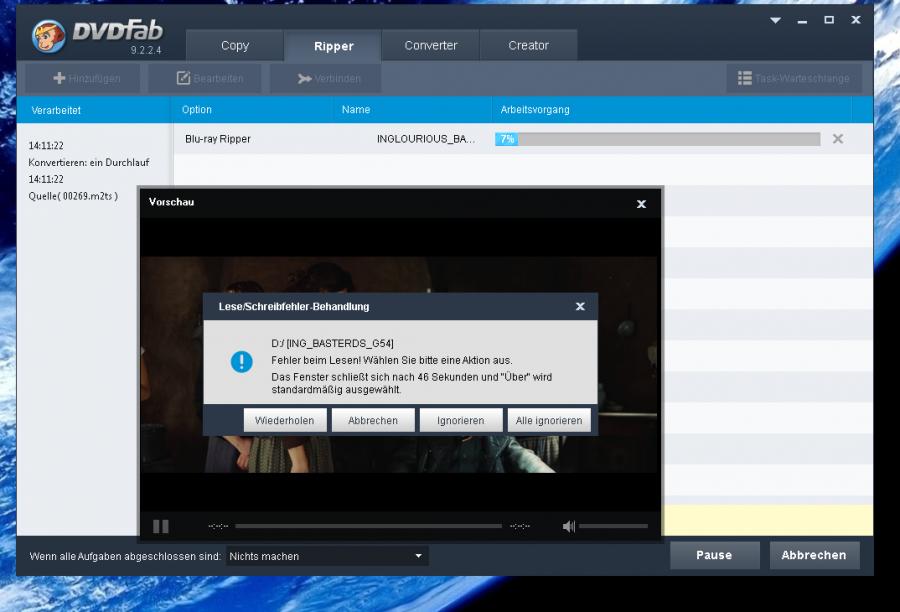Viewport: 900px width, 612px height.
Task: Click the Alle ignorieren button
Action: [x=549, y=420]
